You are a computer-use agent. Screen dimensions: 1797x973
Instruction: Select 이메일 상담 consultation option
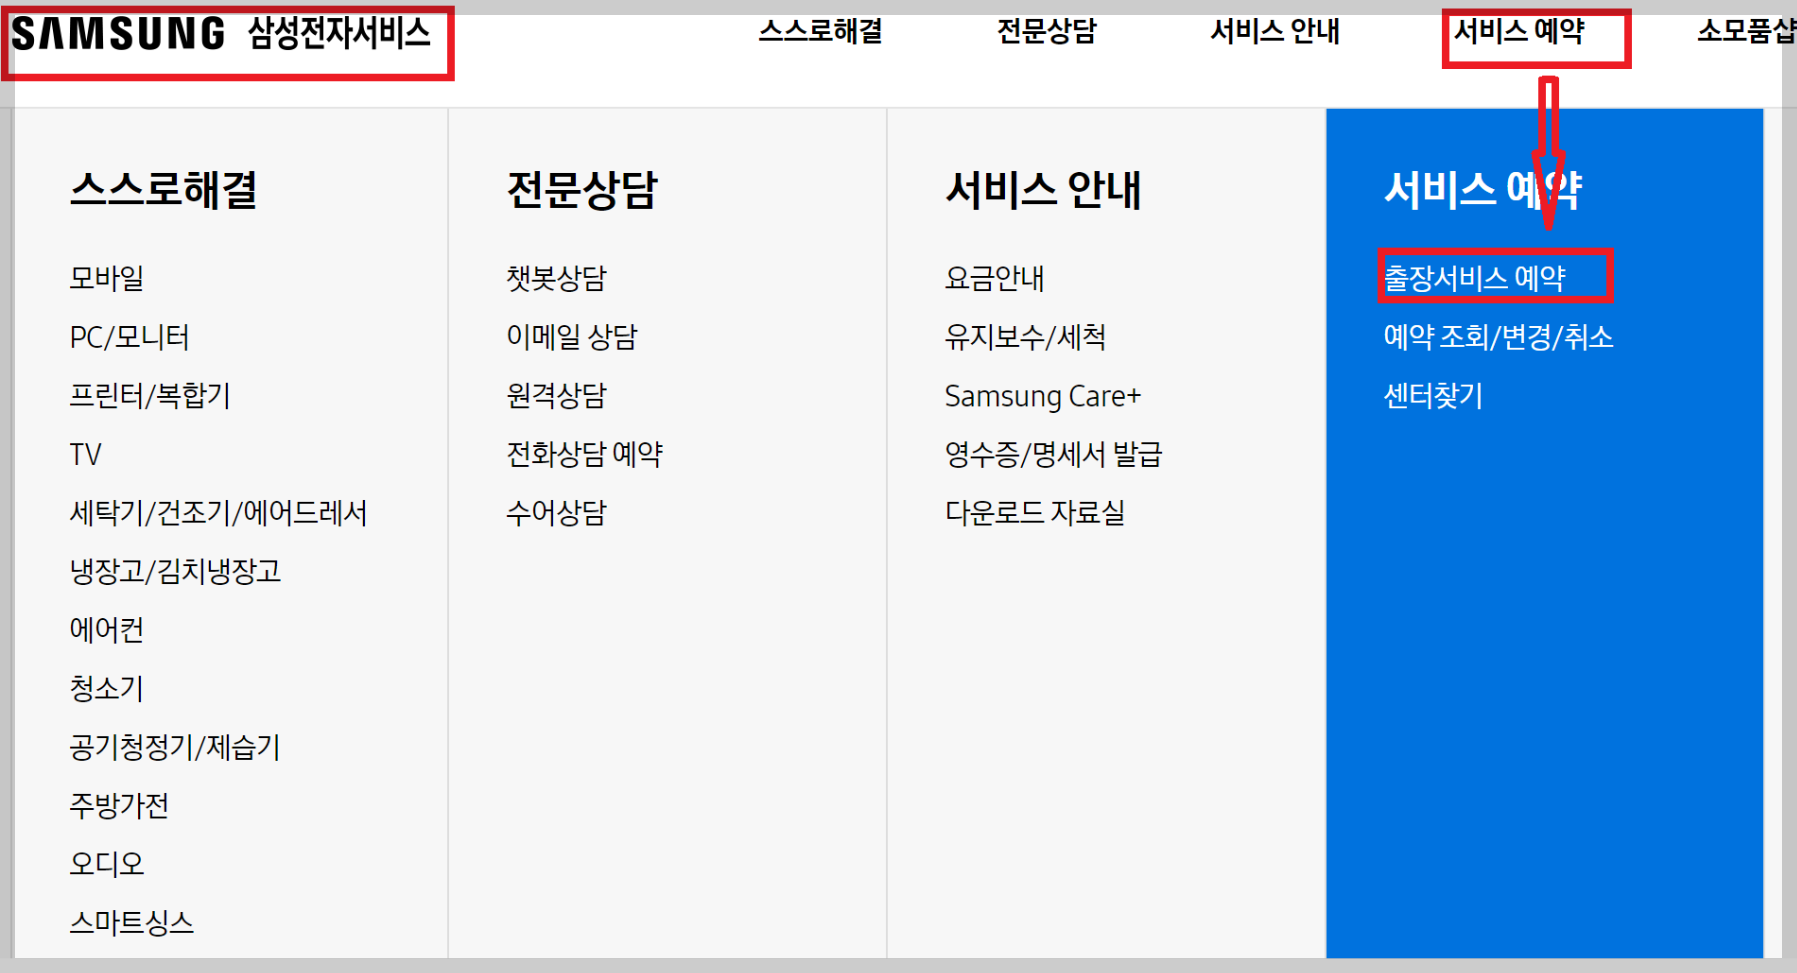(x=573, y=337)
